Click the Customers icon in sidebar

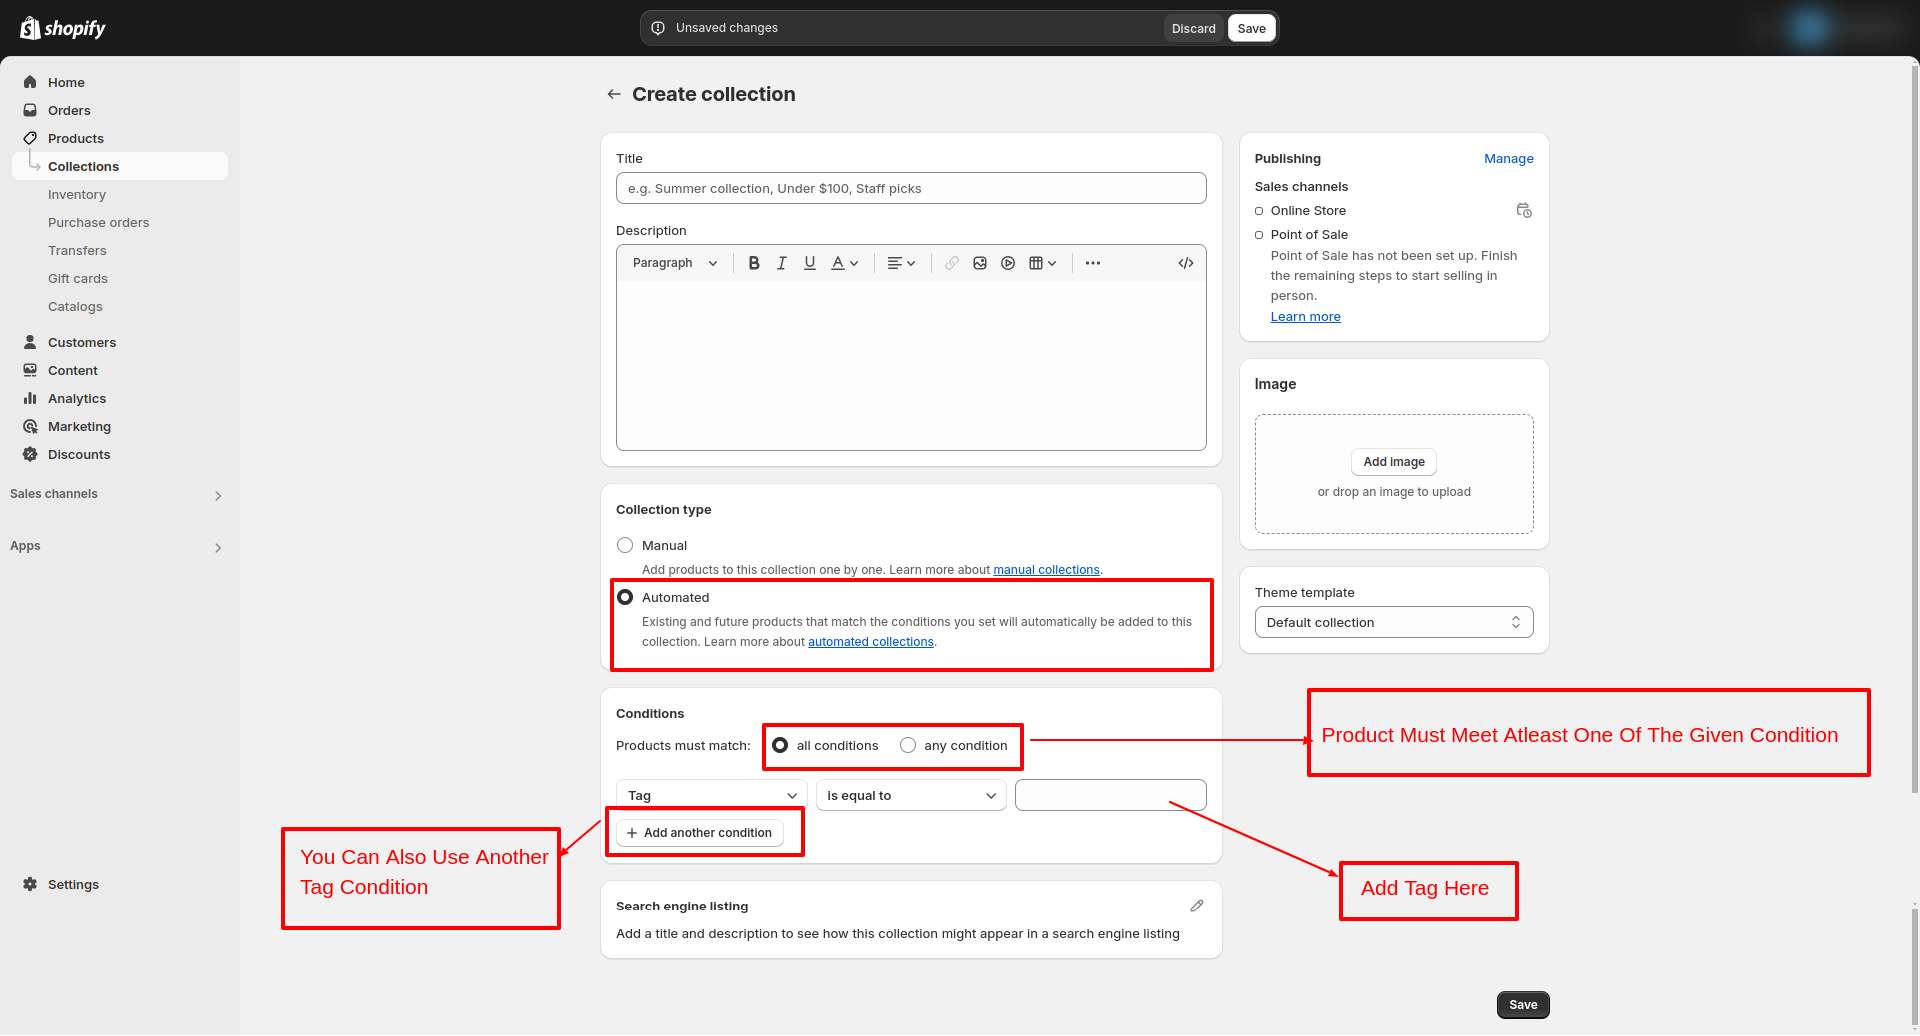tap(30, 342)
